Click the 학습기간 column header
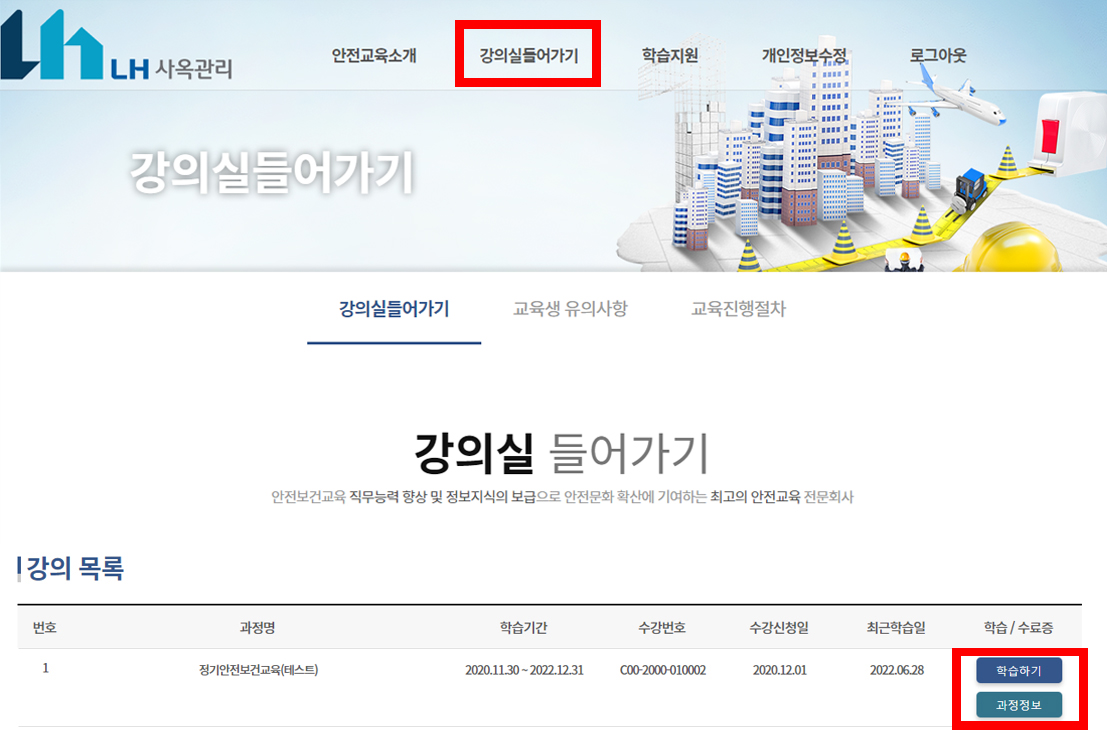The width and height of the screenshot is (1107, 745). click(524, 628)
